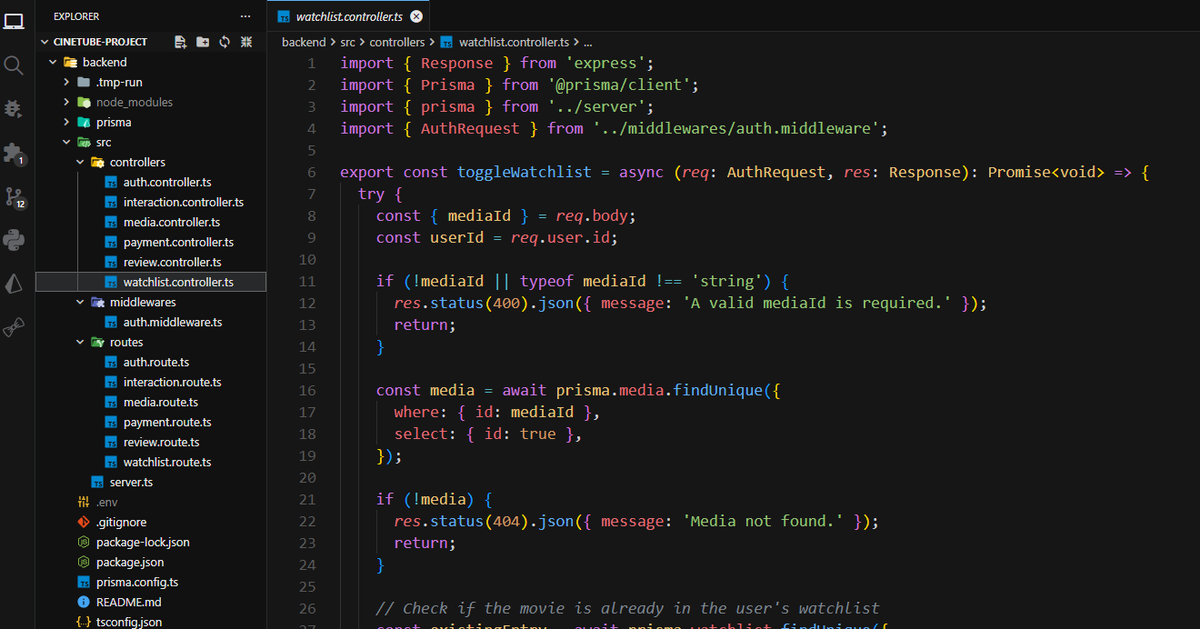This screenshot has height=629, width=1200.
Task: Open the Extensions view with badge 1
Action: (x=14, y=153)
